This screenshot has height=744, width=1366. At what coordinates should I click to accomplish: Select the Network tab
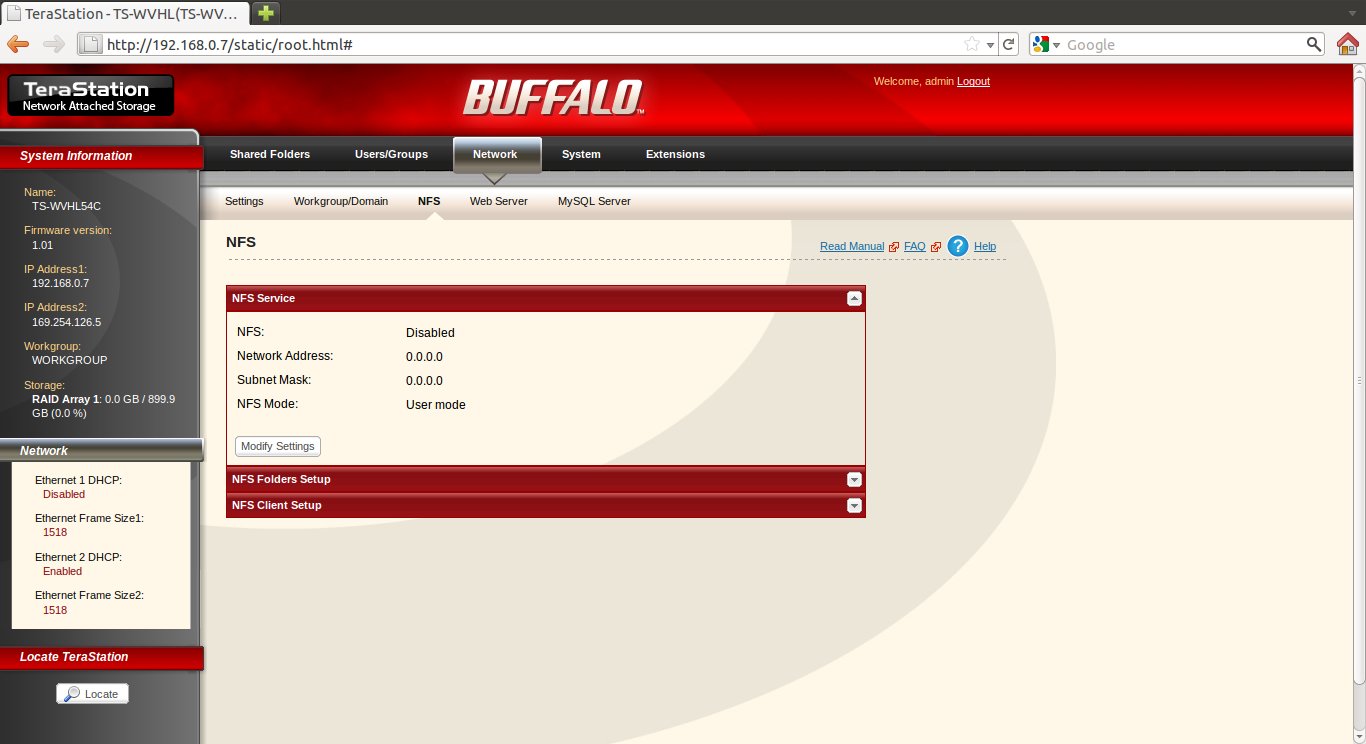(x=496, y=154)
